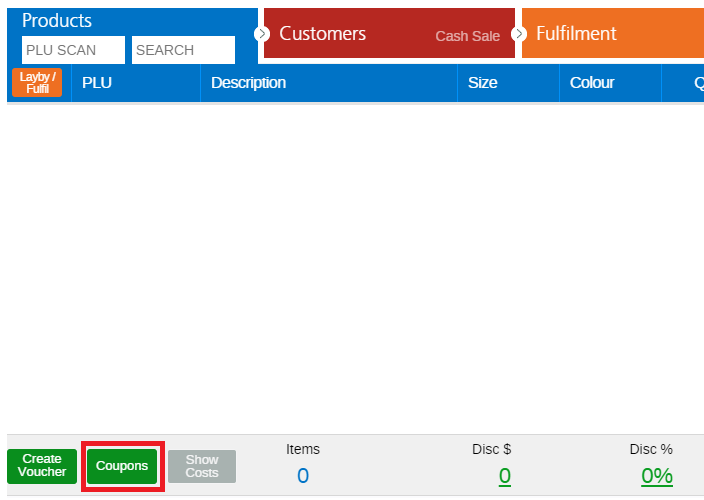The height and width of the screenshot is (500, 704).
Task: Click the arrow icon before Customers
Action: click(262, 34)
